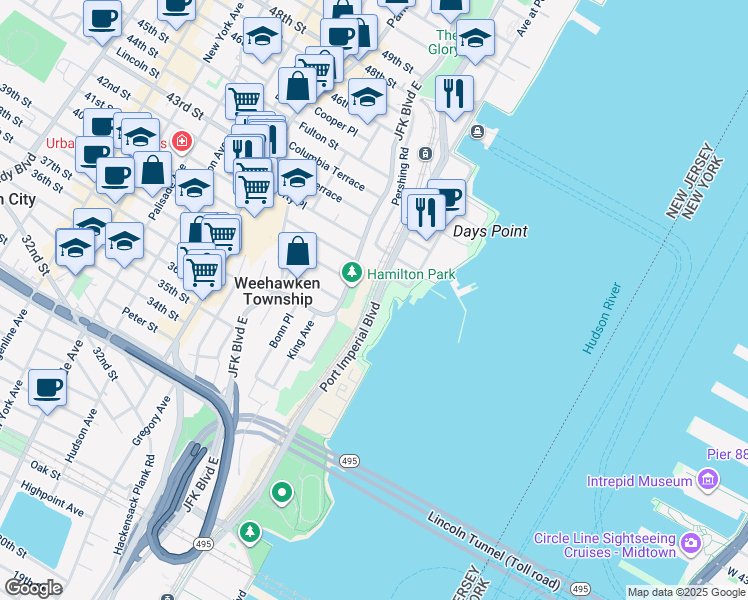Select the ferry terminal icon on waterfront

pyautogui.click(x=477, y=131)
